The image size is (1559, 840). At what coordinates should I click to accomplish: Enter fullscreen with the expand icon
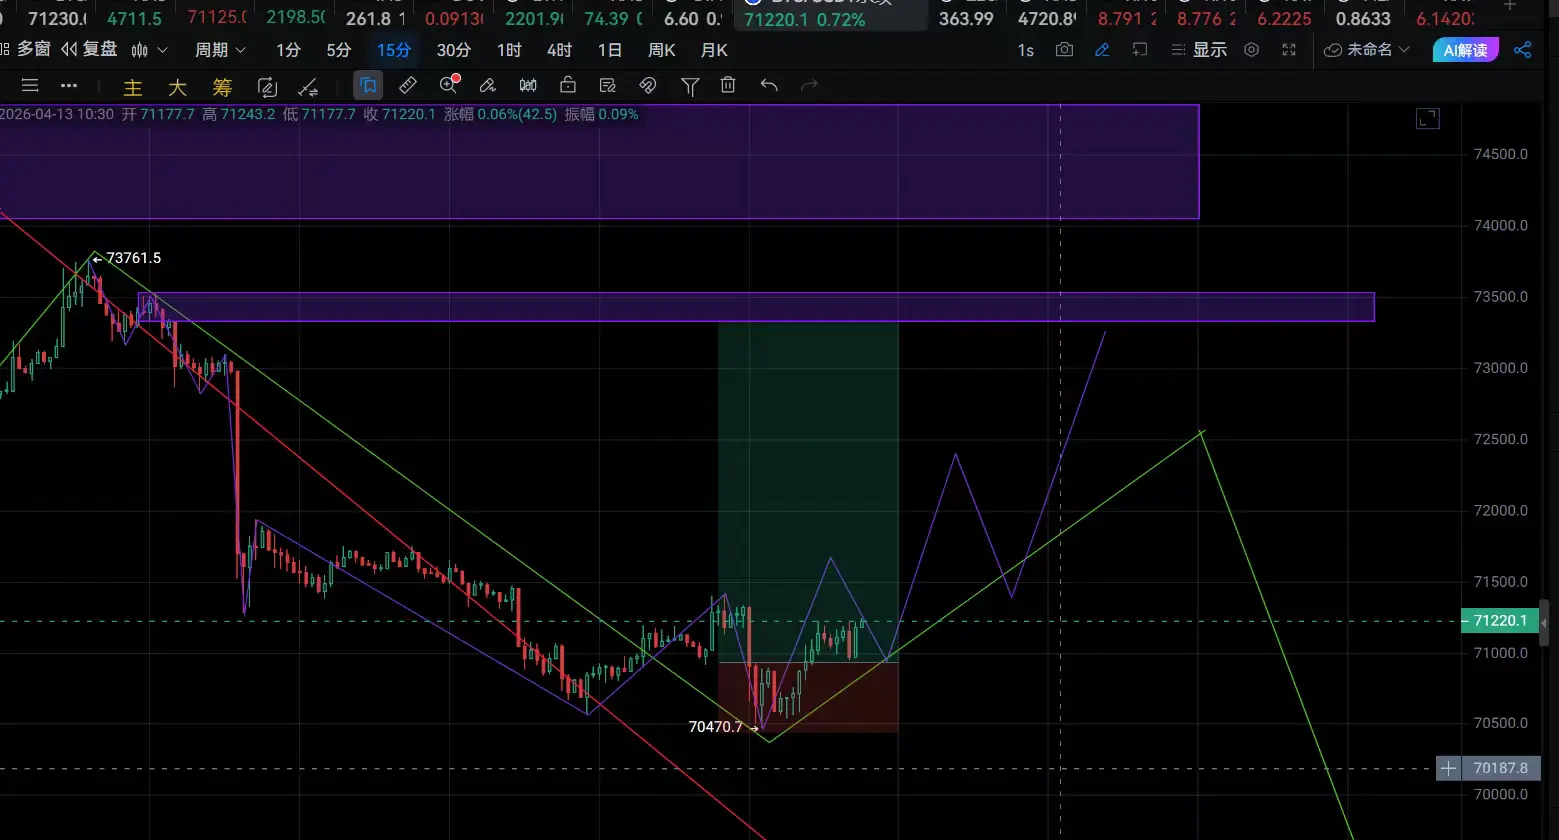point(1289,50)
